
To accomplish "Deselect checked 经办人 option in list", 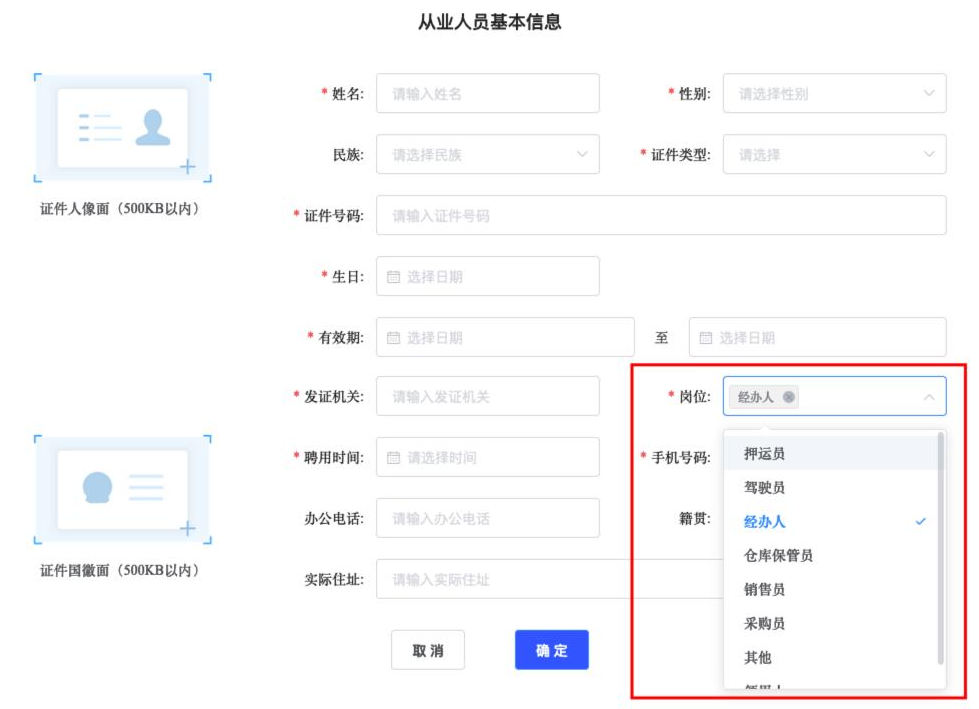I will 765,522.
